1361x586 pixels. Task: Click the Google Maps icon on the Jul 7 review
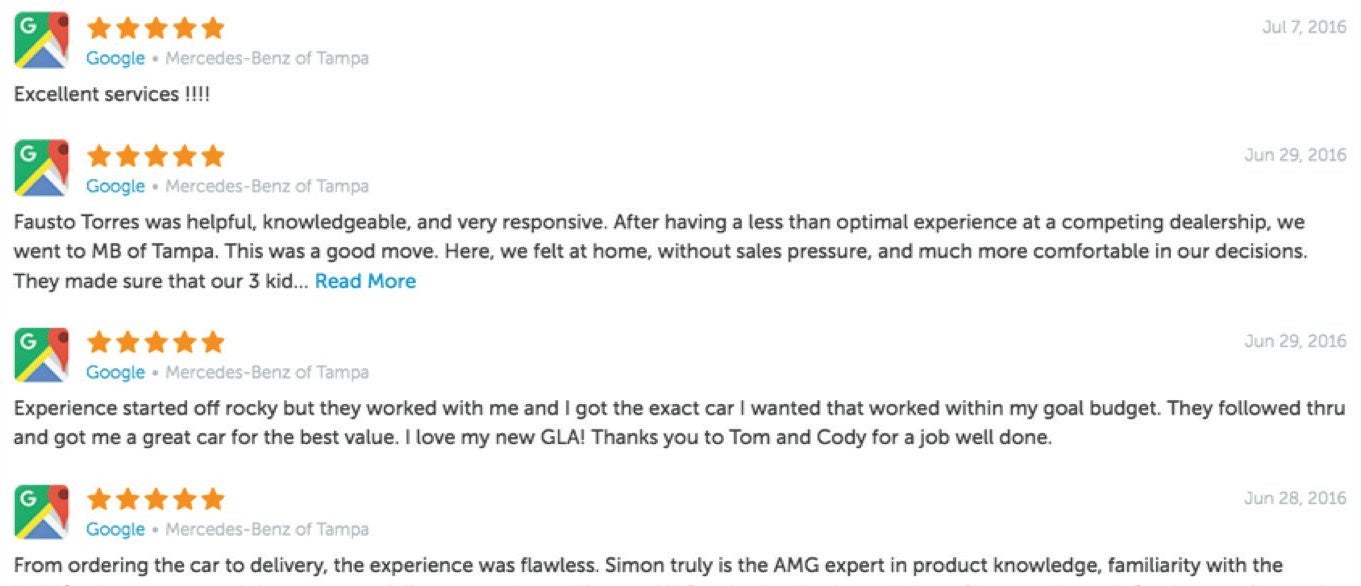coord(41,40)
